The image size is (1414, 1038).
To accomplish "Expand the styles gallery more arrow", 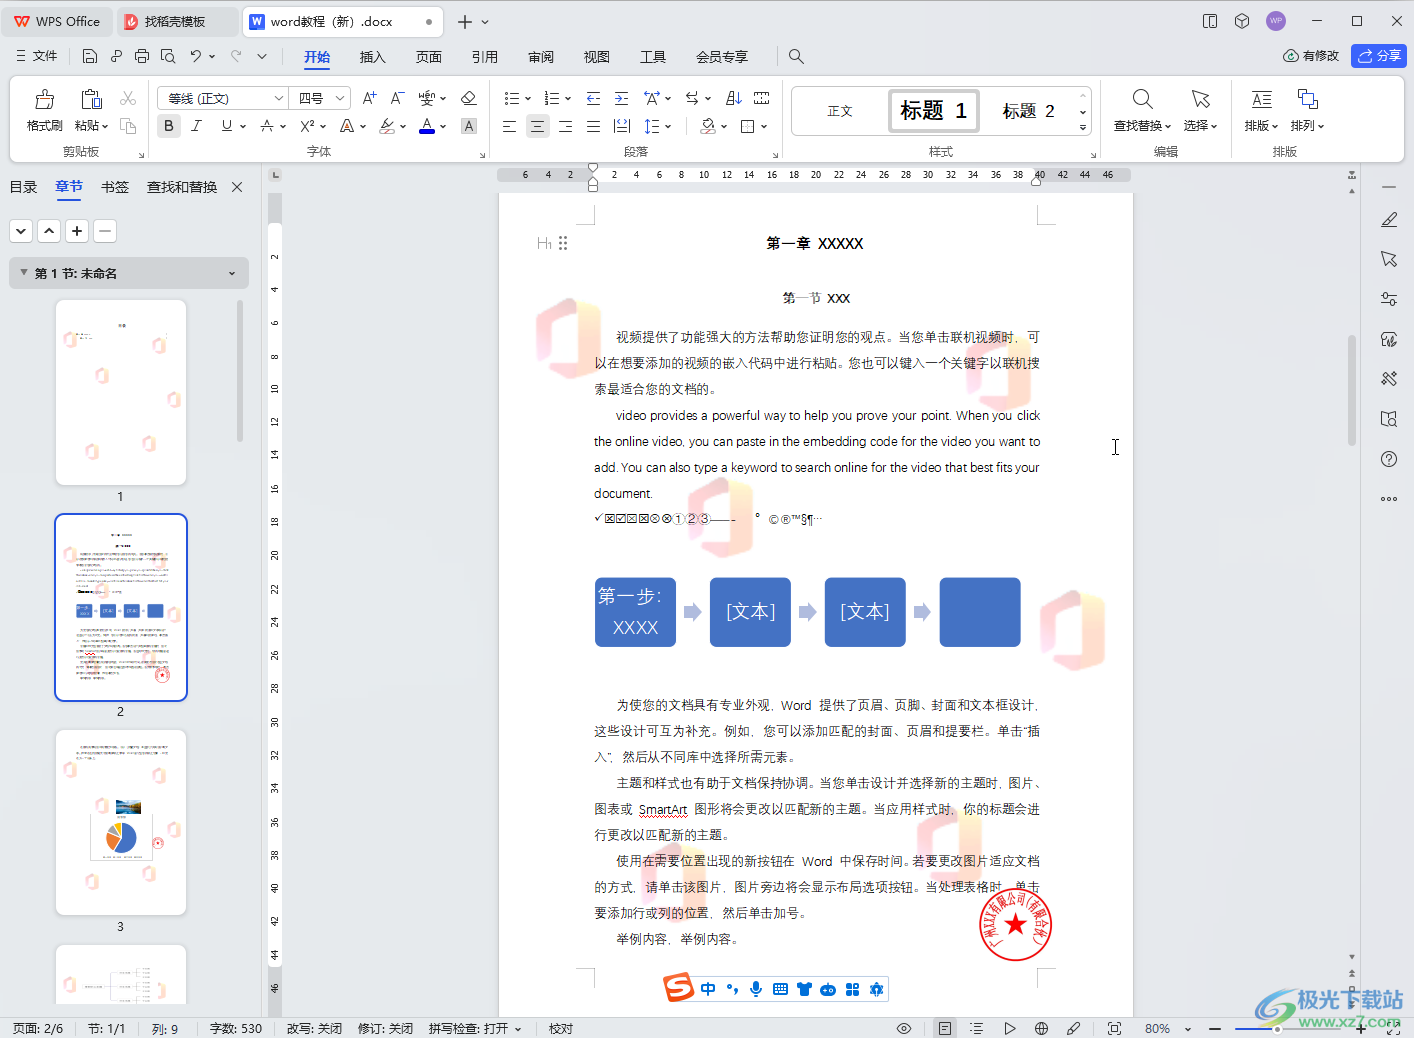I will coord(1082,128).
